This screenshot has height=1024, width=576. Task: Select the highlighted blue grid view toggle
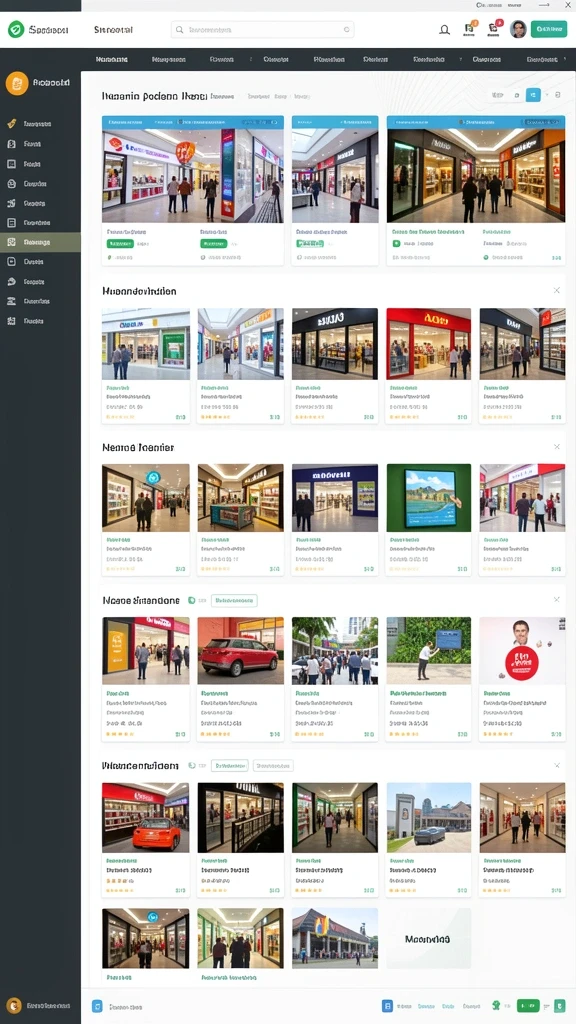click(534, 95)
